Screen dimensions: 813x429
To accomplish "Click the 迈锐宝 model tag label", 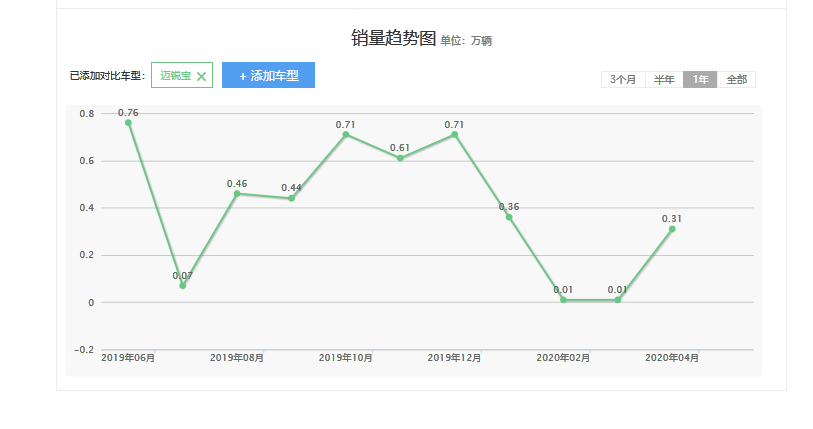I will click(x=175, y=76).
